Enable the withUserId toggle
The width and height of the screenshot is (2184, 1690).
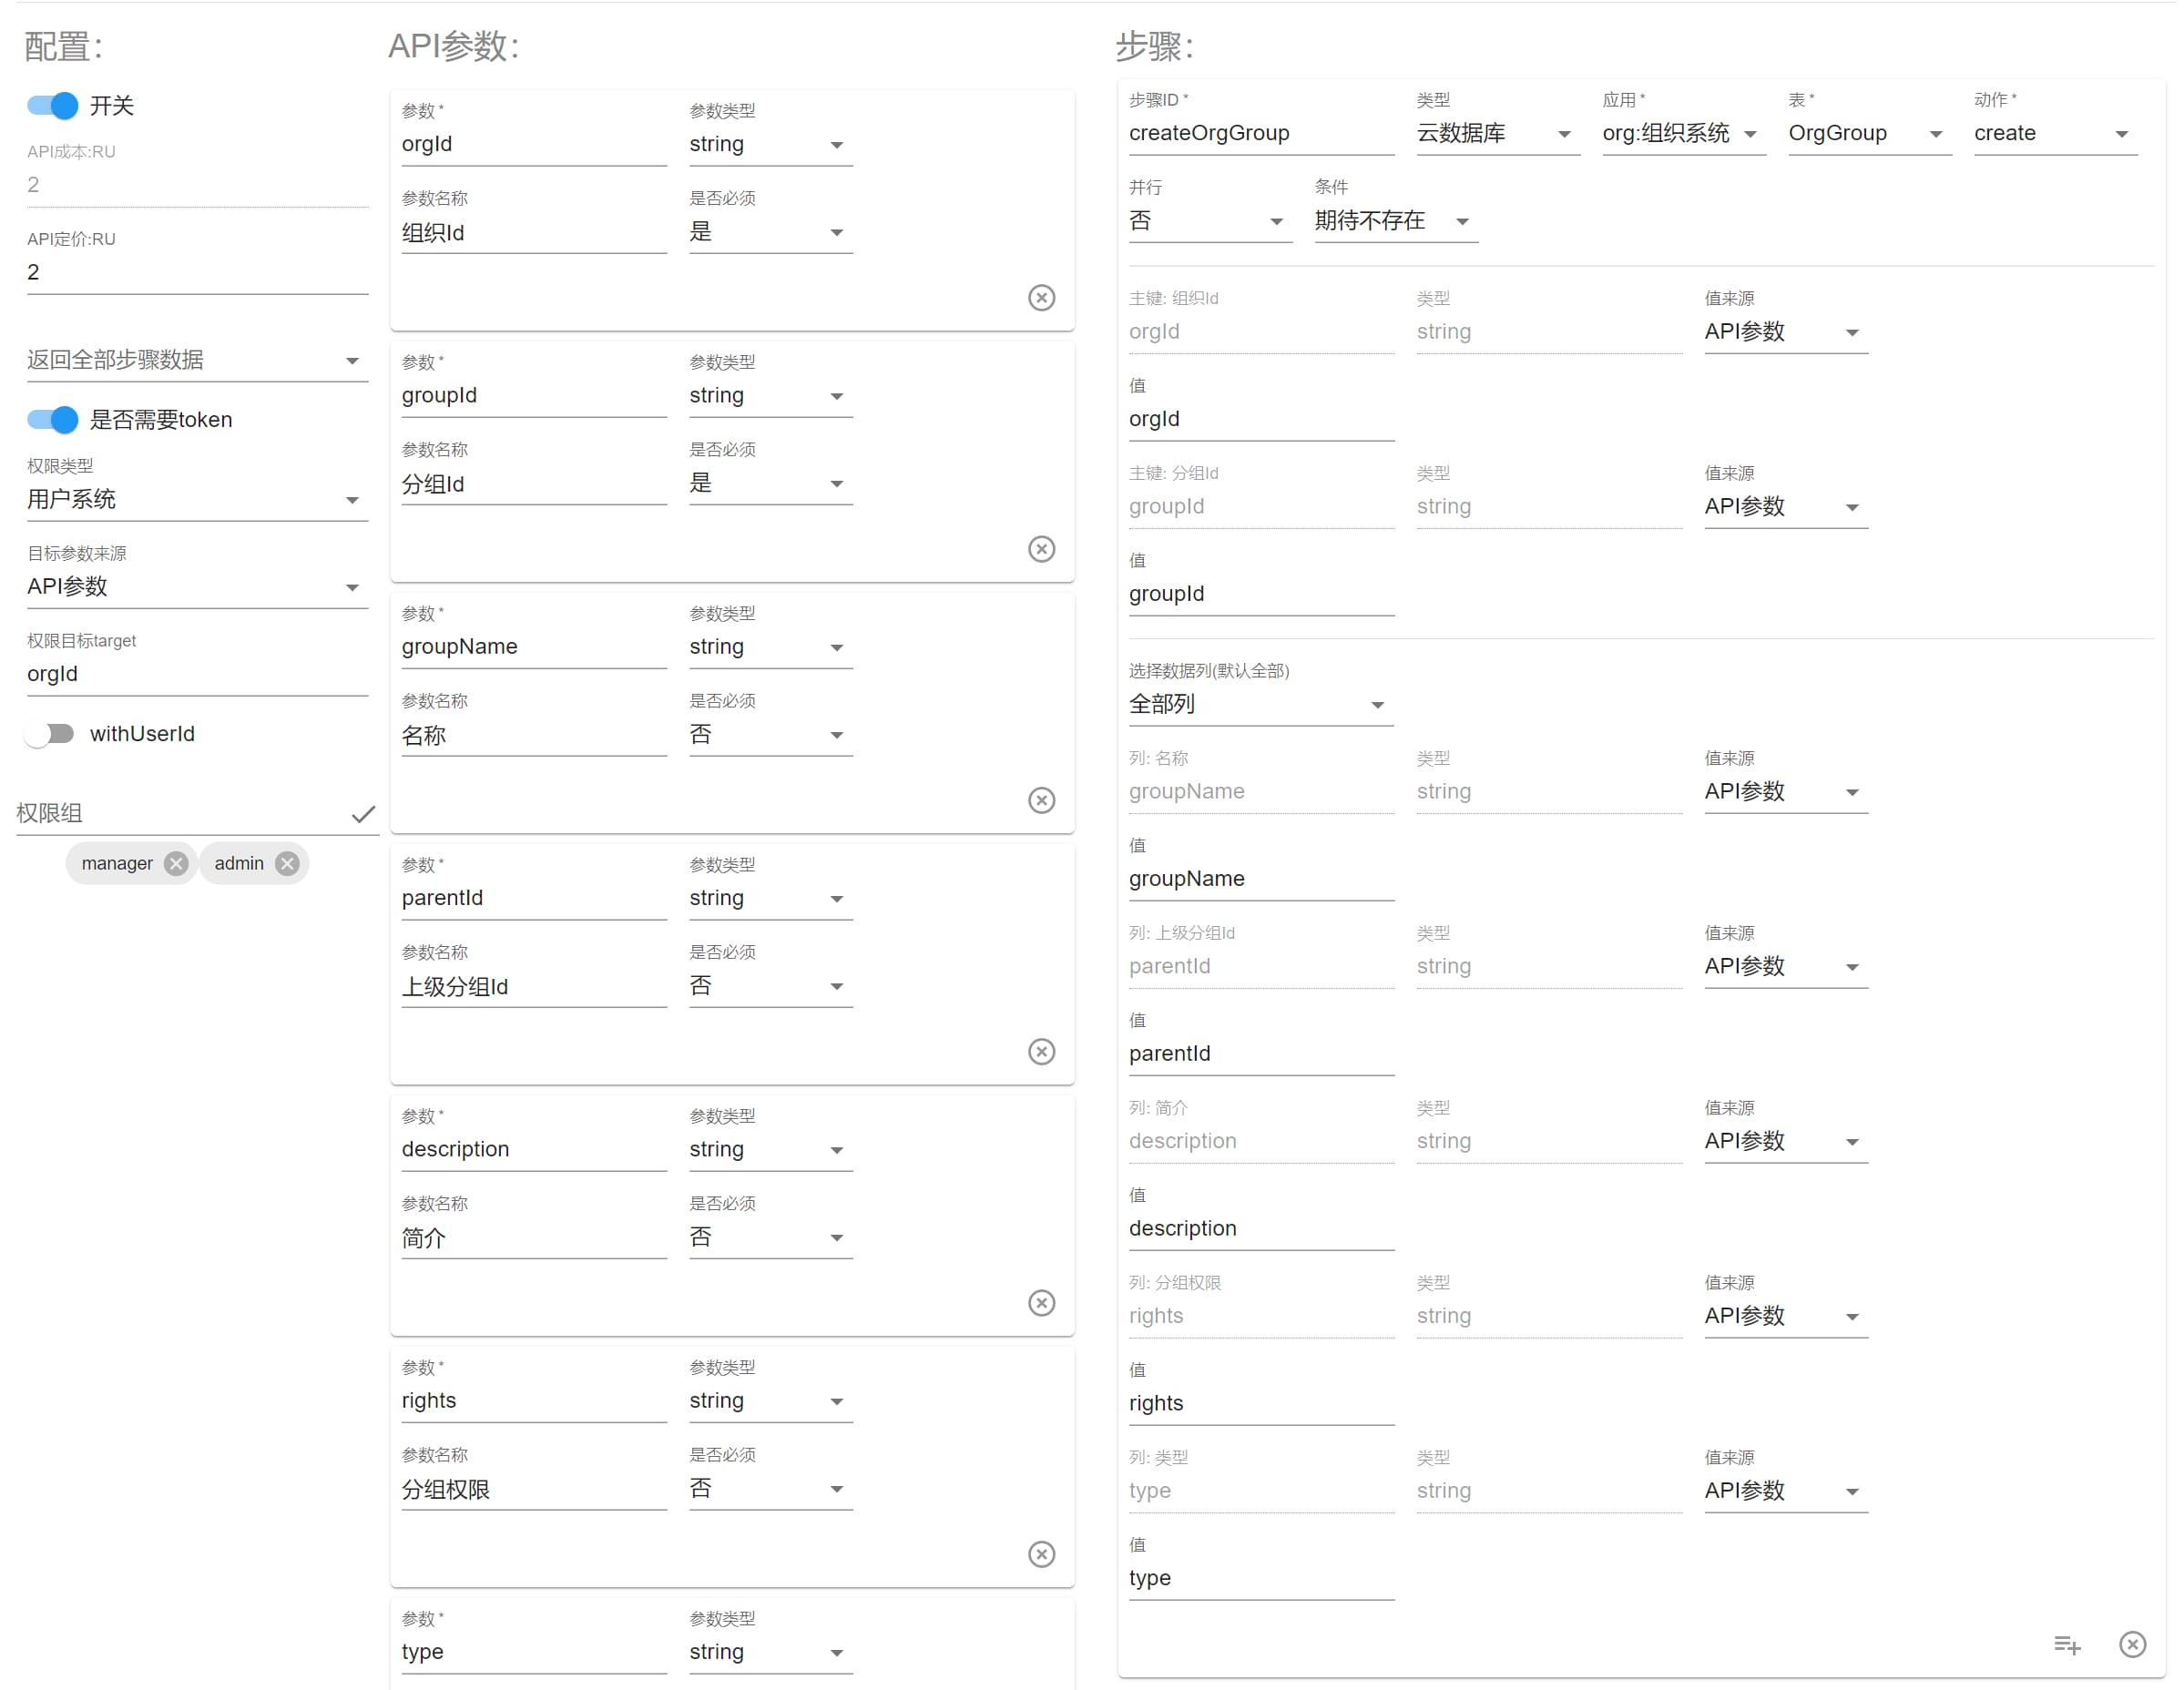click(51, 734)
